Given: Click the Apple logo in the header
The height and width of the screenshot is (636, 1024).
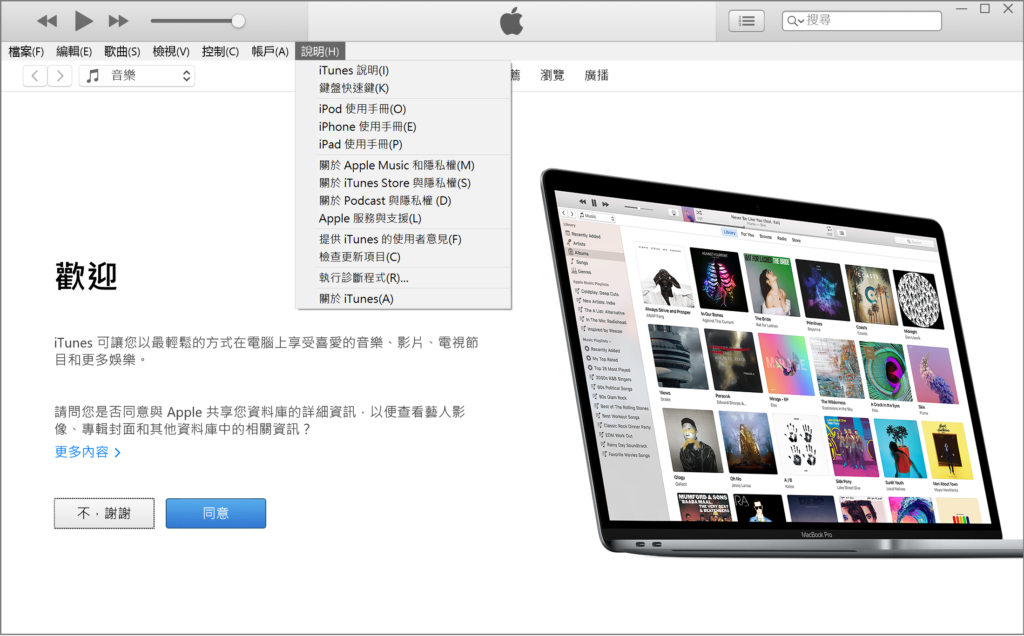Looking at the screenshot, I should click(512, 21).
